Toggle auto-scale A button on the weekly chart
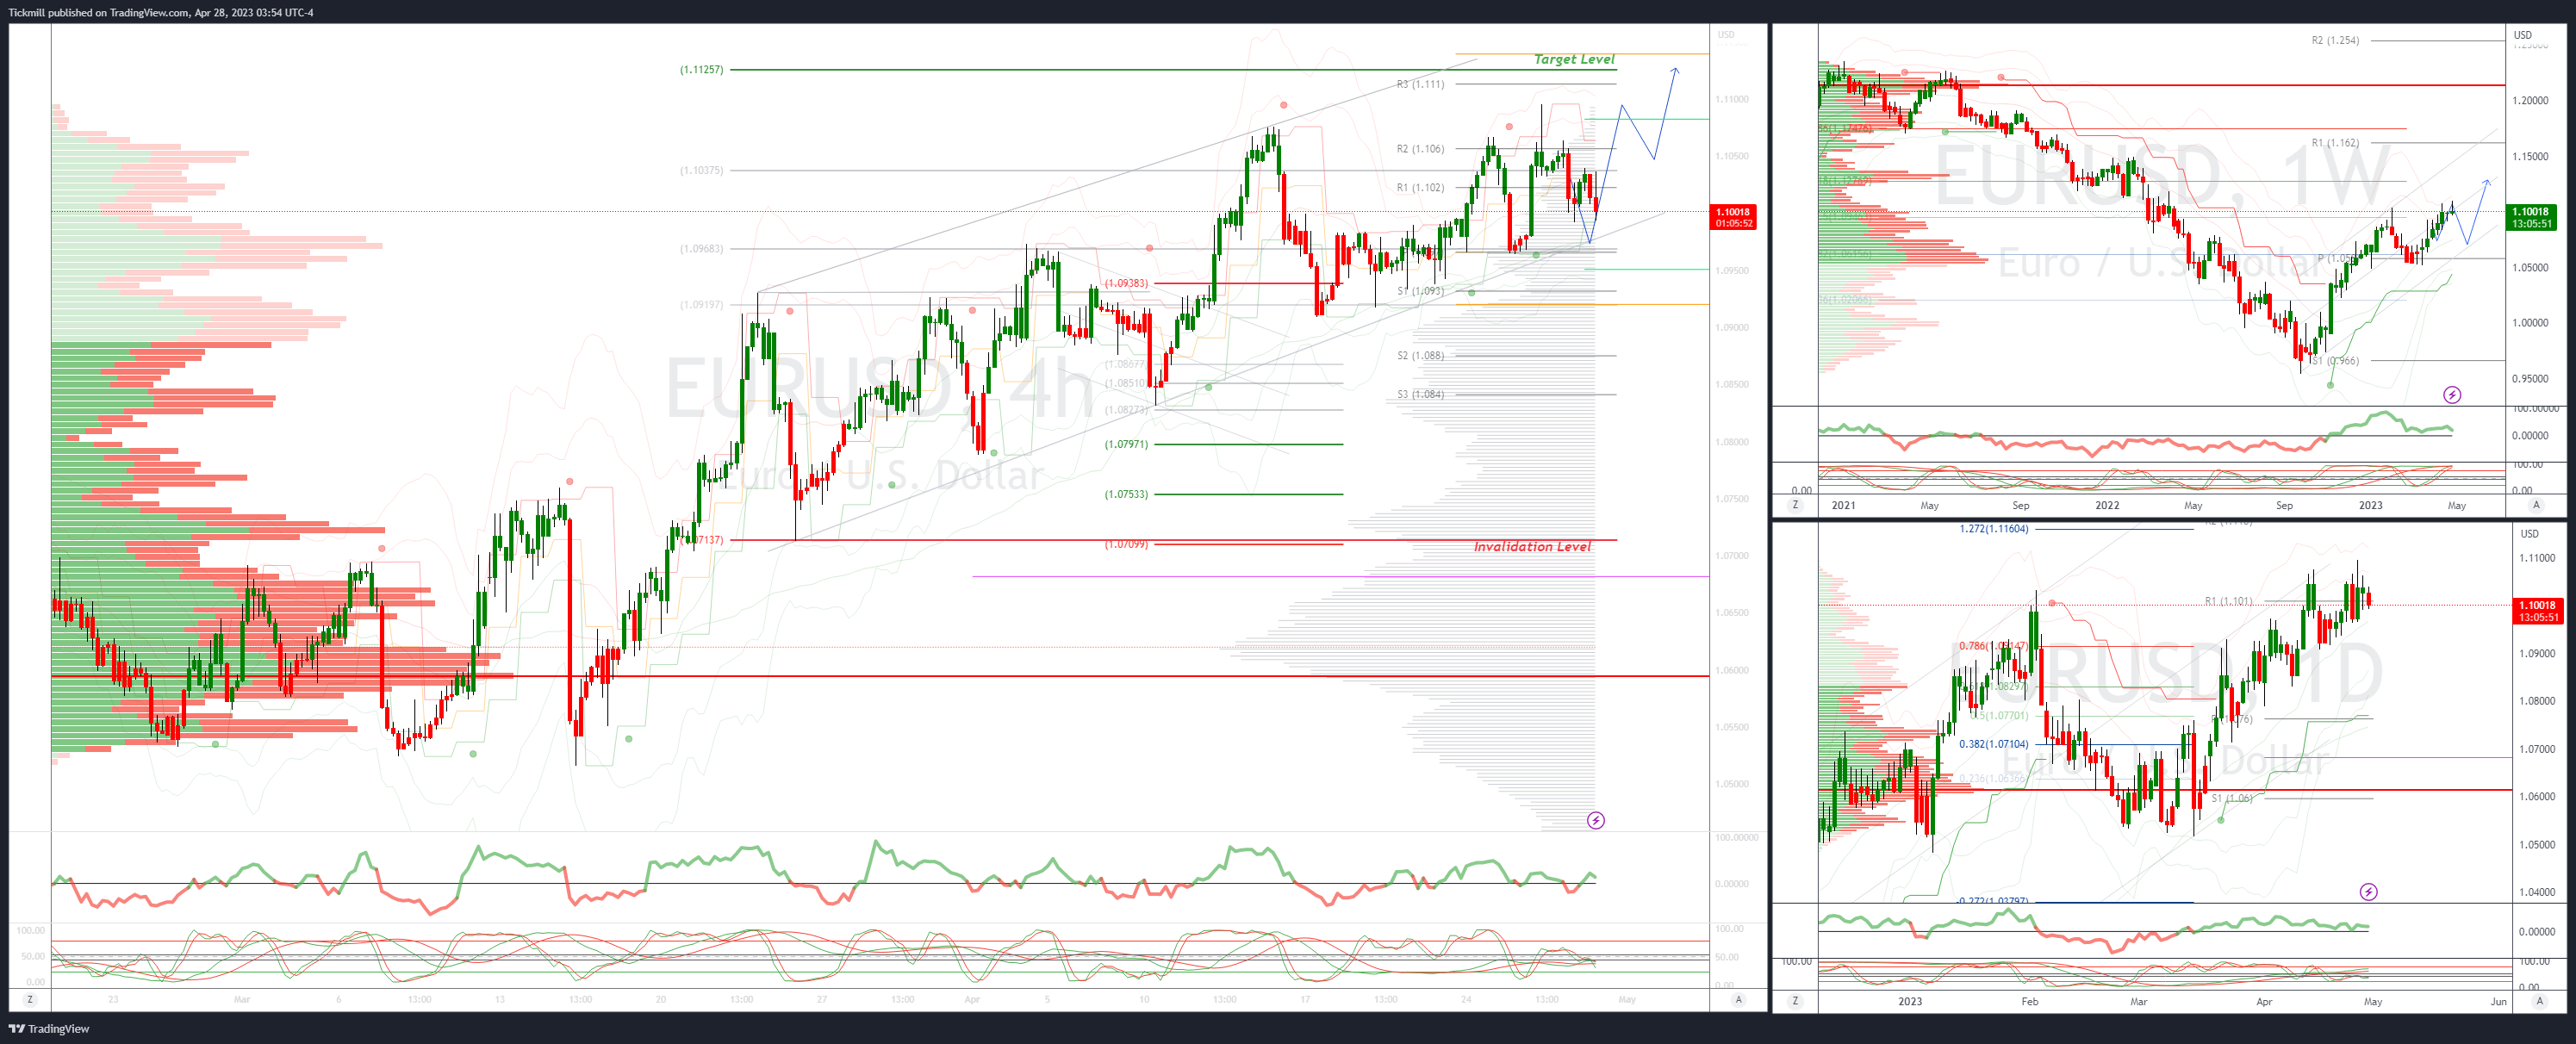 [x=2536, y=505]
